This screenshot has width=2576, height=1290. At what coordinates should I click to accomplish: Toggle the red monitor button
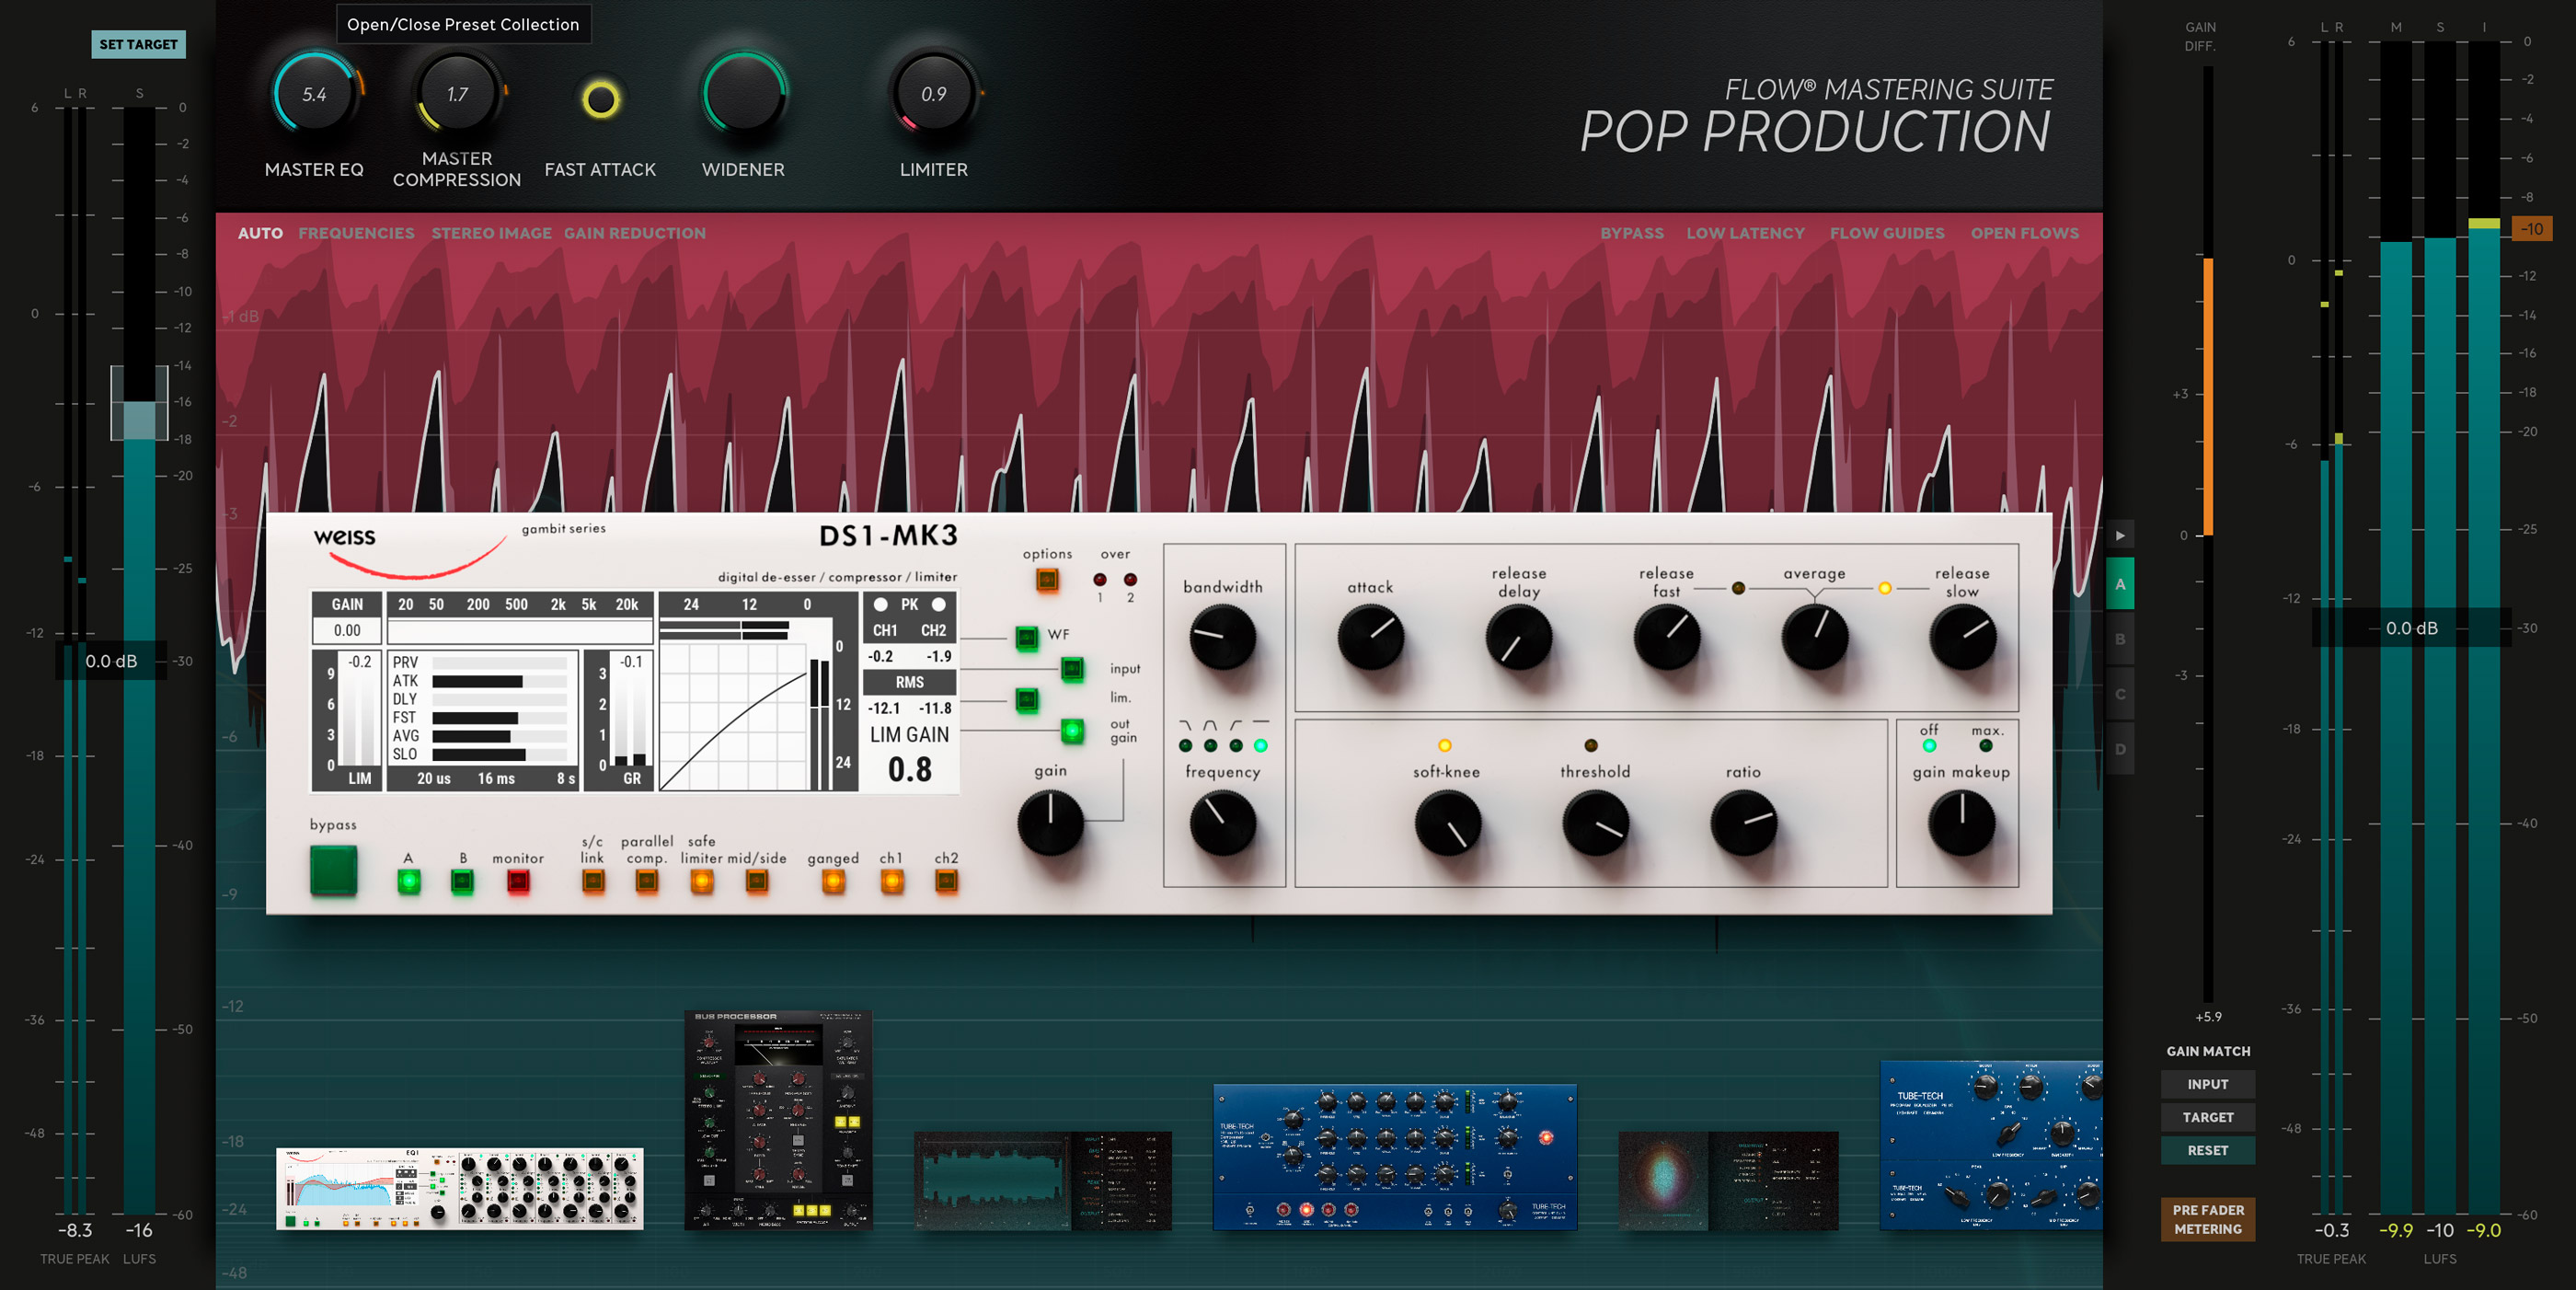tap(518, 881)
